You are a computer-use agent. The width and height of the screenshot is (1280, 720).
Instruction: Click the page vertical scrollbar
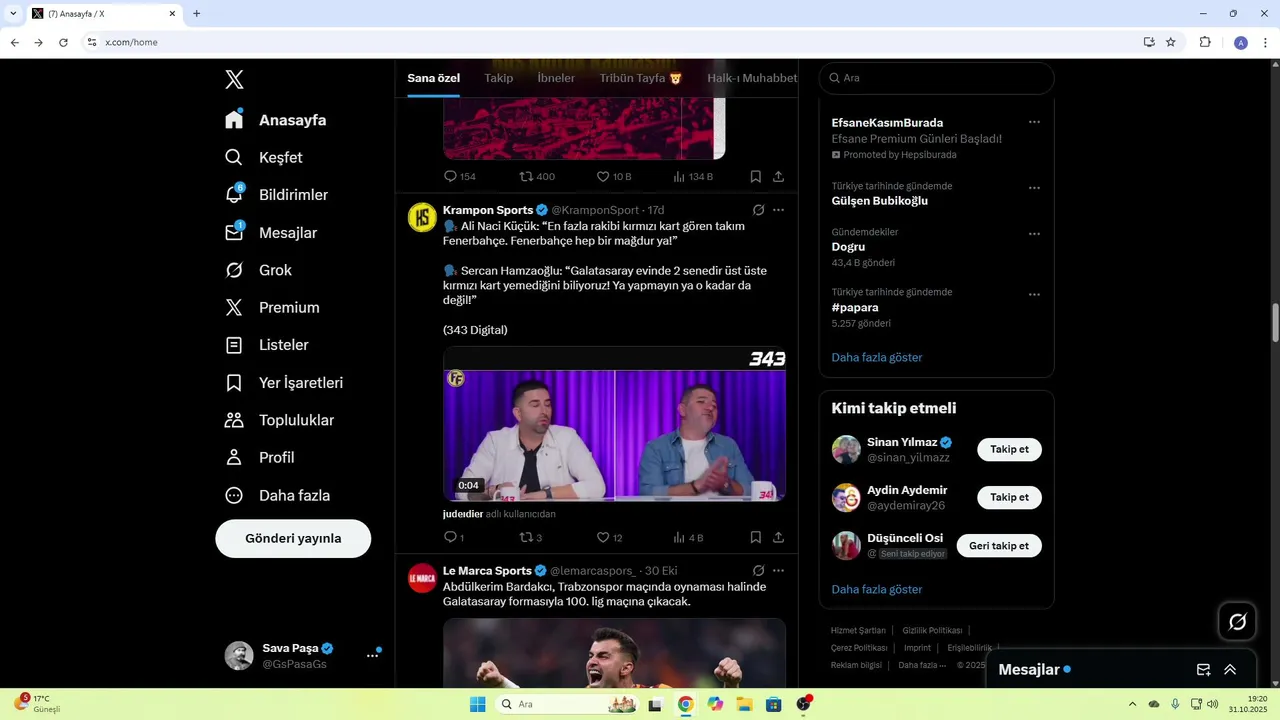pos(1275,323)
